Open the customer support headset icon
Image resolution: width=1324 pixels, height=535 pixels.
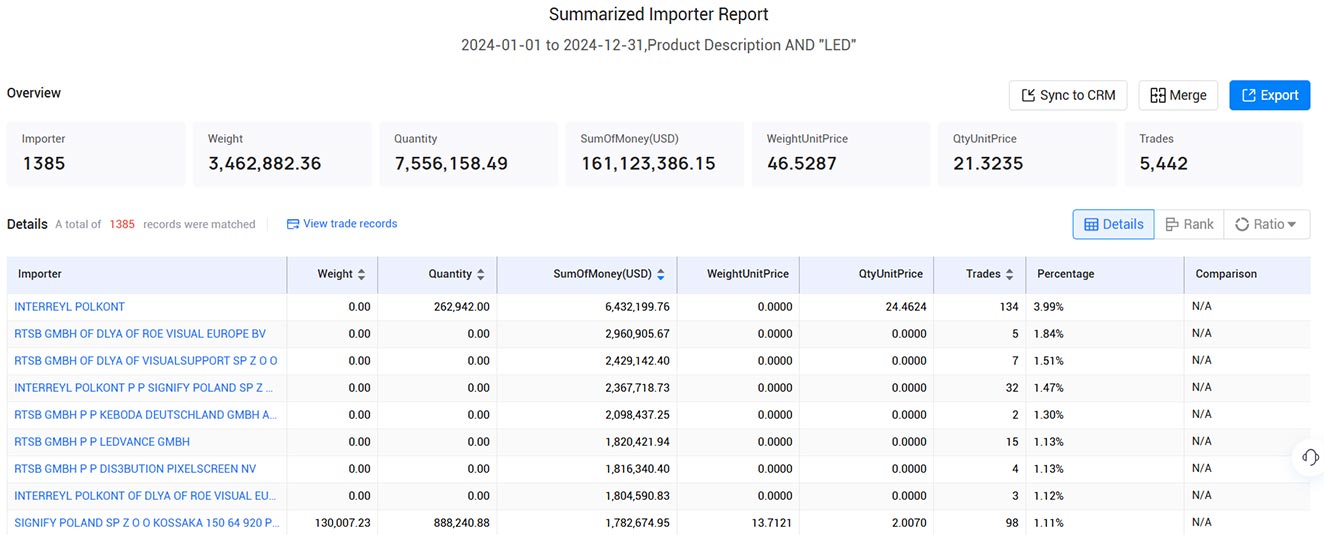pos(1309,457)
